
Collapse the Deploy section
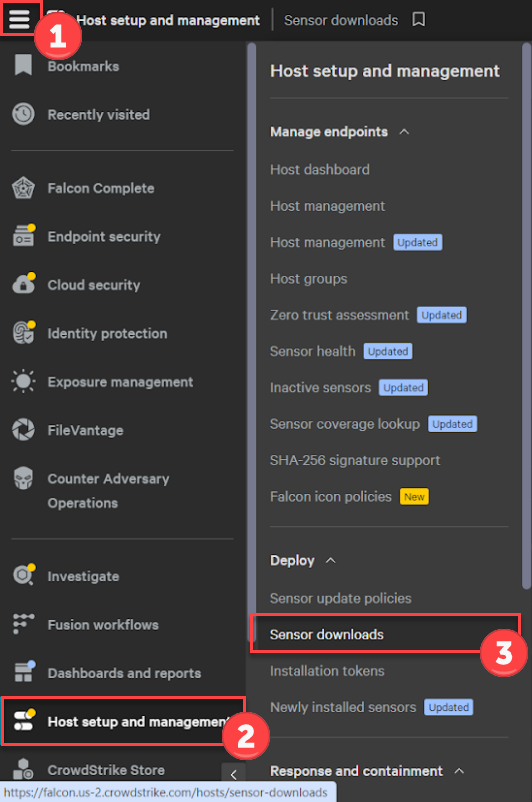[331, 560]
